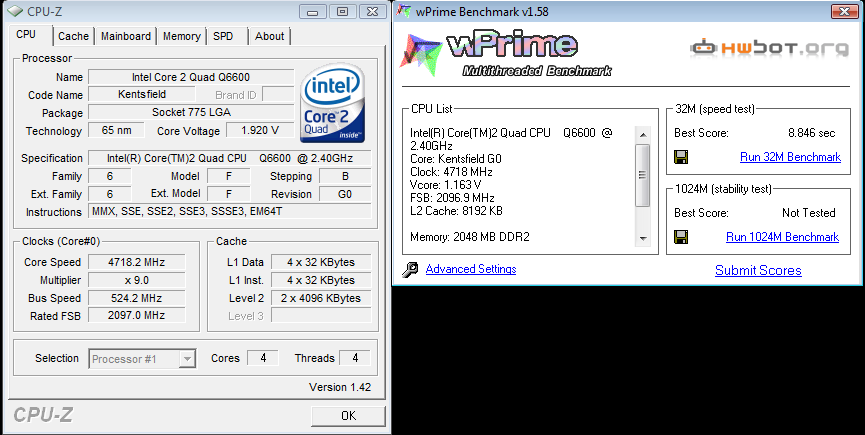Click the Threads count field
The height and width of the screenshot is (435, 865).
pos(355,358)
